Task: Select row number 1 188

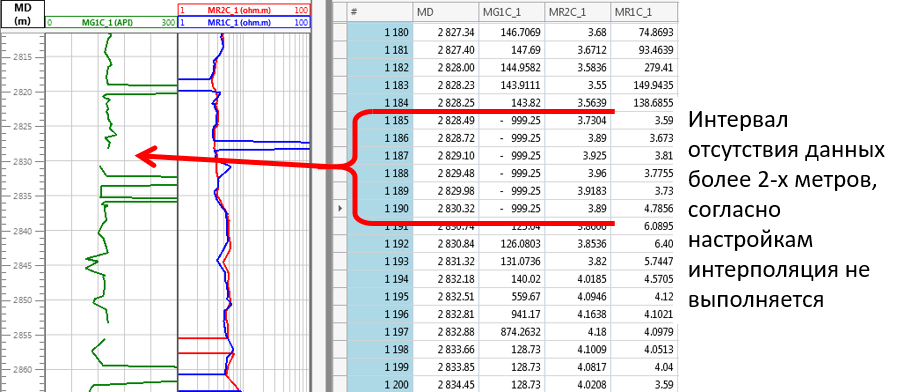Action: (x=380, y=173)
